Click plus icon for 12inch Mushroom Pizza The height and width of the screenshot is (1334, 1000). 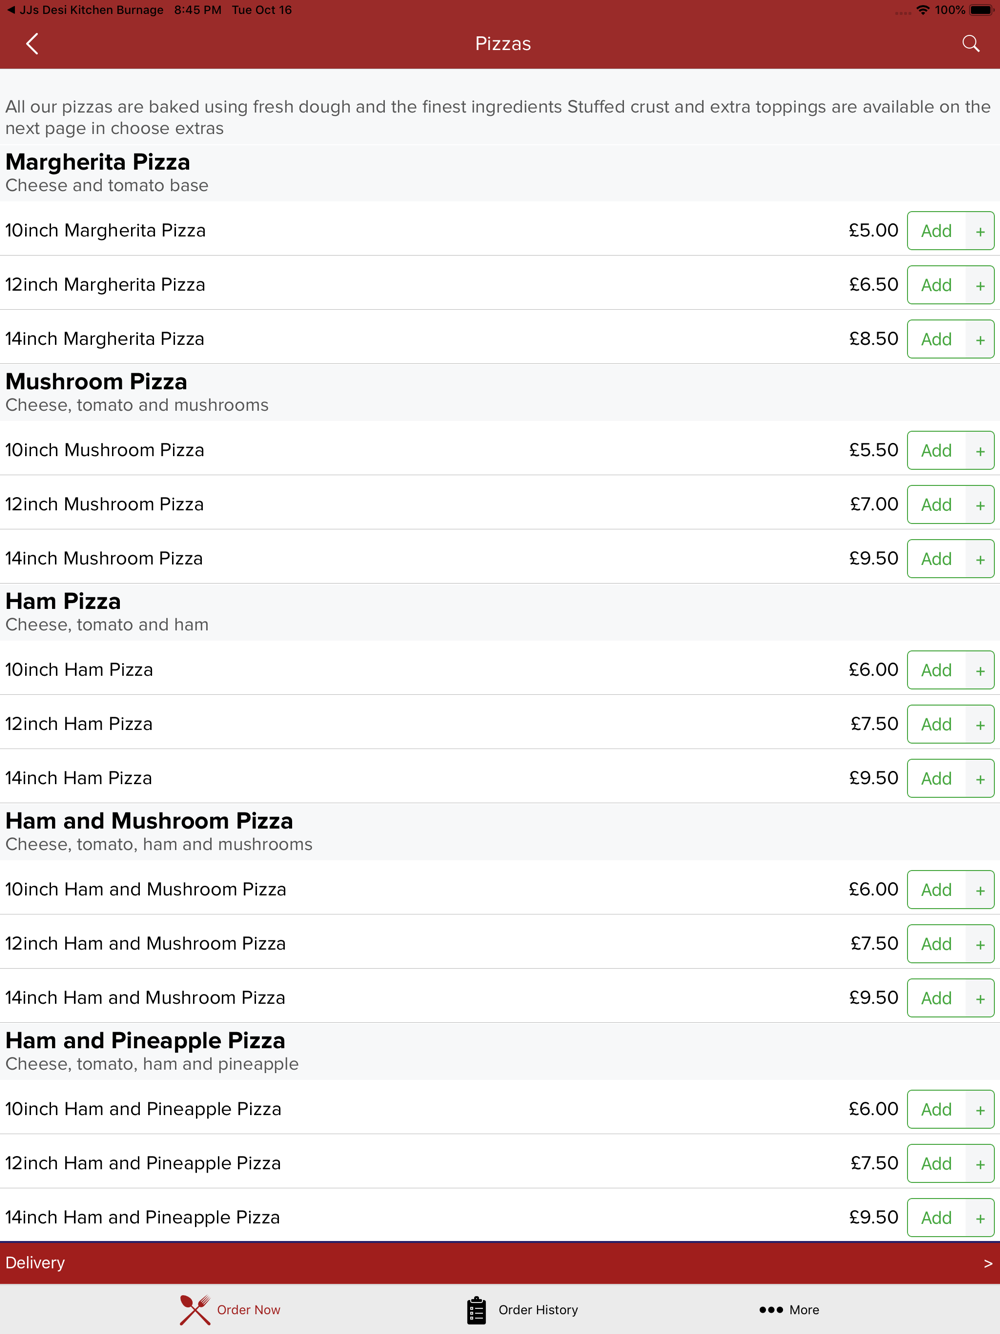click(x=980, y=505)
